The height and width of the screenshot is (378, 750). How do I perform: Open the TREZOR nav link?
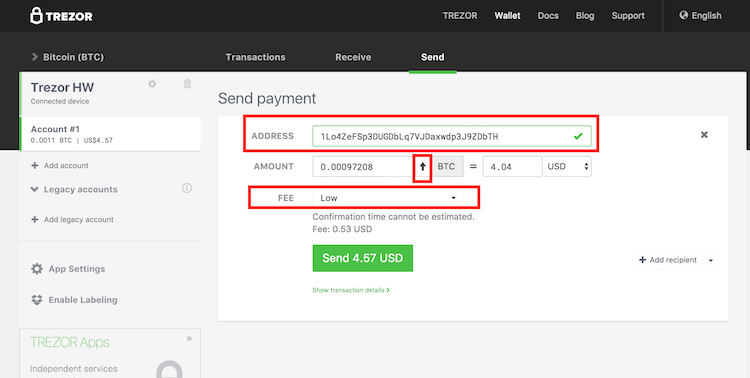[460, 16]
